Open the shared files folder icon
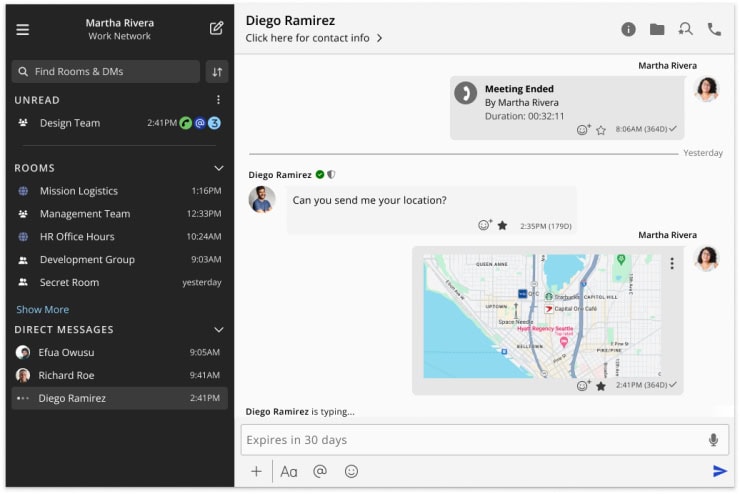This screenshot has height=494, width=740. click(x=657, y=29)
